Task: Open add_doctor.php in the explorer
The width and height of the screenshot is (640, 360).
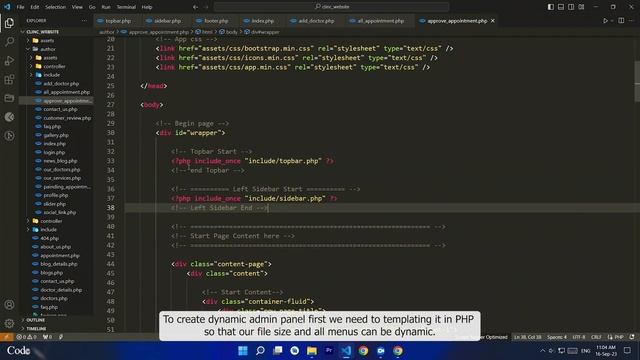Action: [x=61, y=83]
